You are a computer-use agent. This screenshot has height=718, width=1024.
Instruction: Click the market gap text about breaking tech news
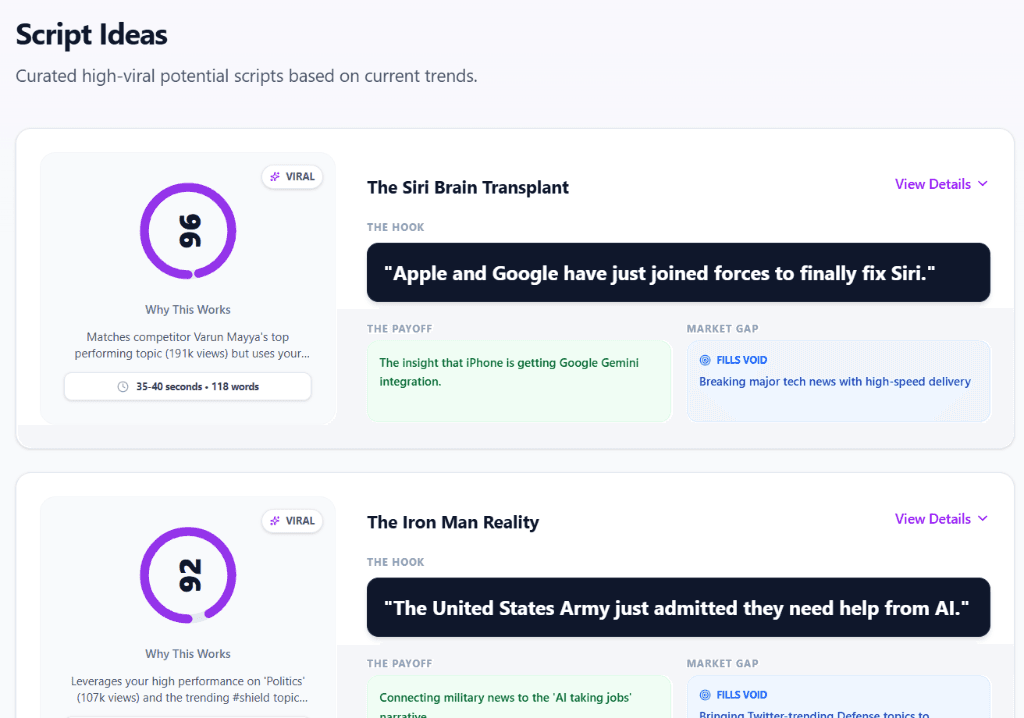[x=834, y=382]
